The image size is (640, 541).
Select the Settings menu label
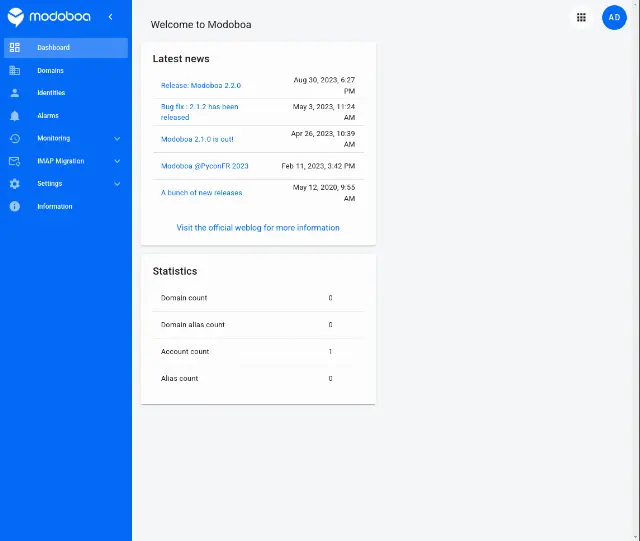(x=50, y=184)
